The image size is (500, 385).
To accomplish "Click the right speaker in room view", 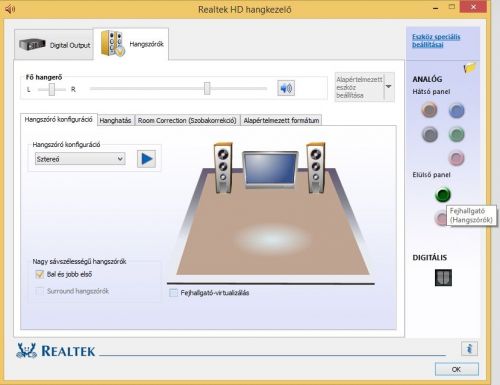I will [315, 168].
